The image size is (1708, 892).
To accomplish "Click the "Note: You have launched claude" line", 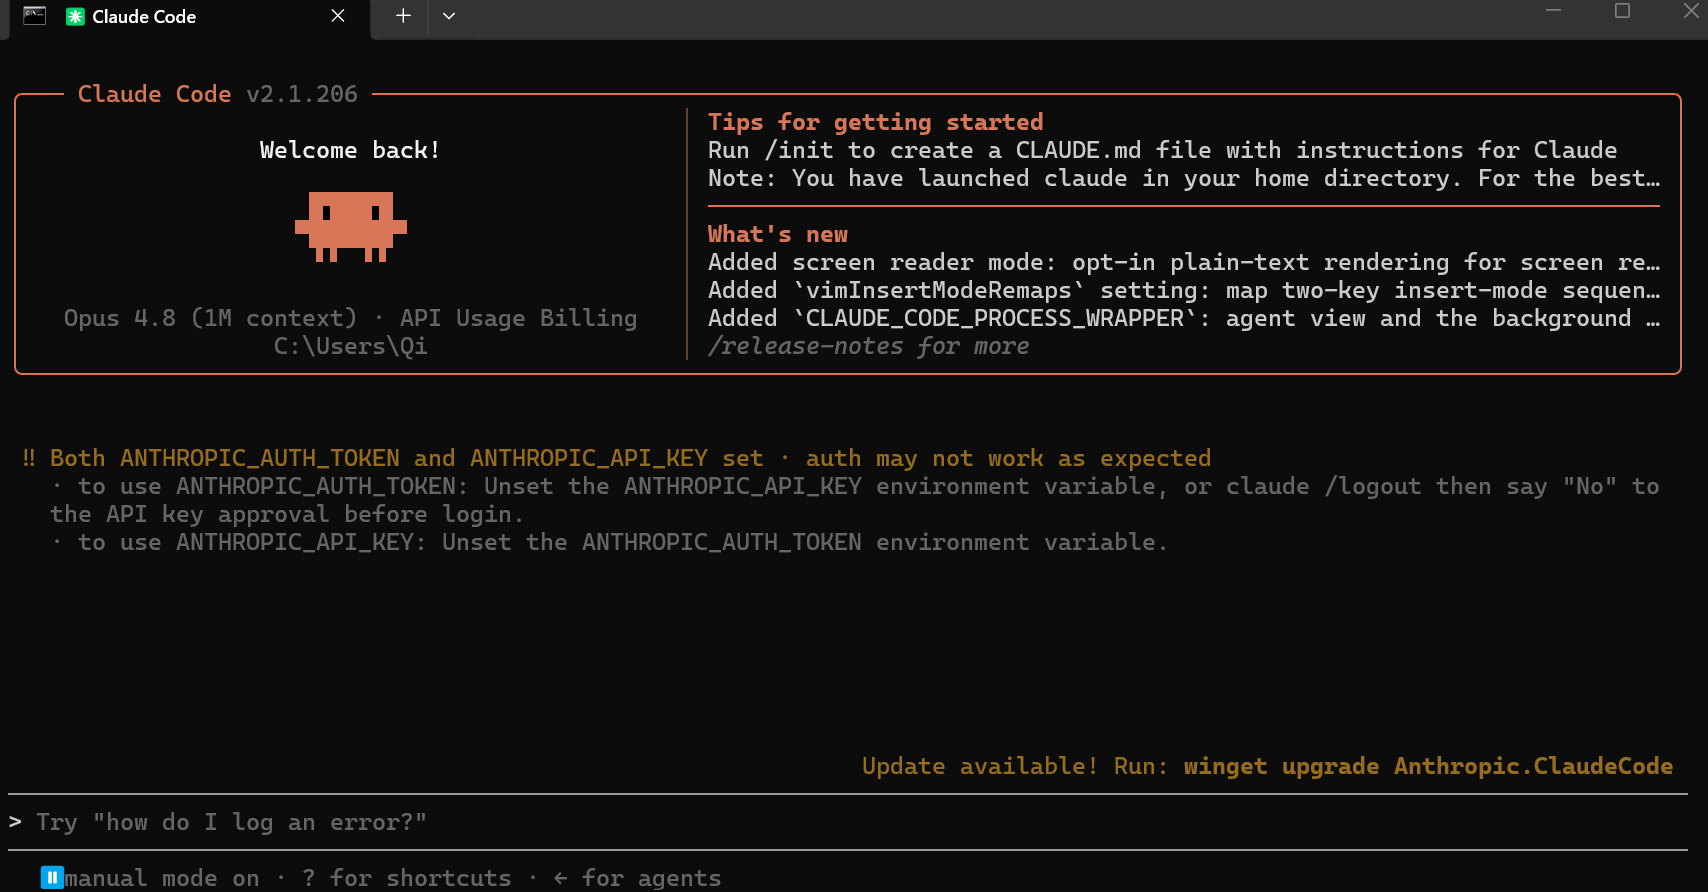I will (1184, 178).
